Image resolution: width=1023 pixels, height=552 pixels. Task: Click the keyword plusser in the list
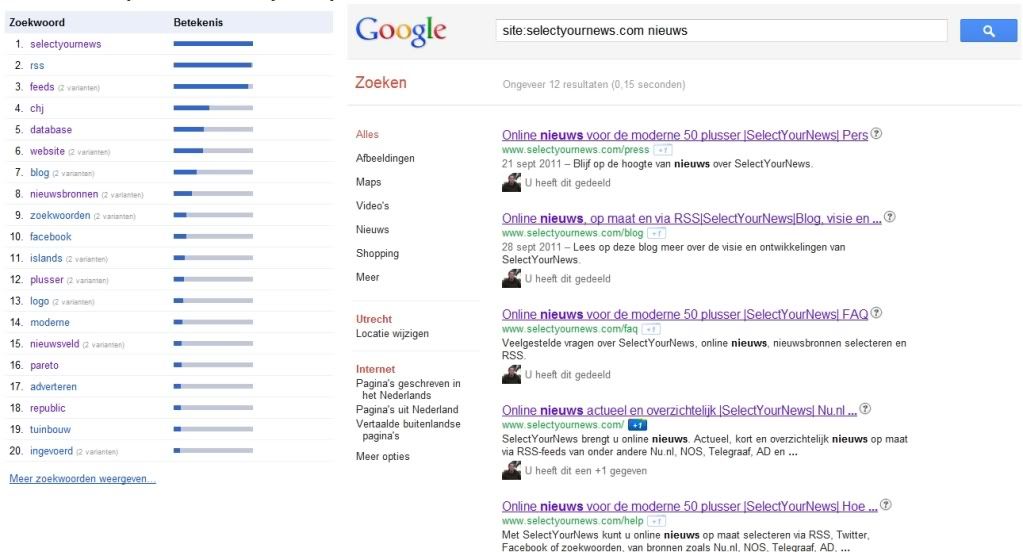(46, 280)
